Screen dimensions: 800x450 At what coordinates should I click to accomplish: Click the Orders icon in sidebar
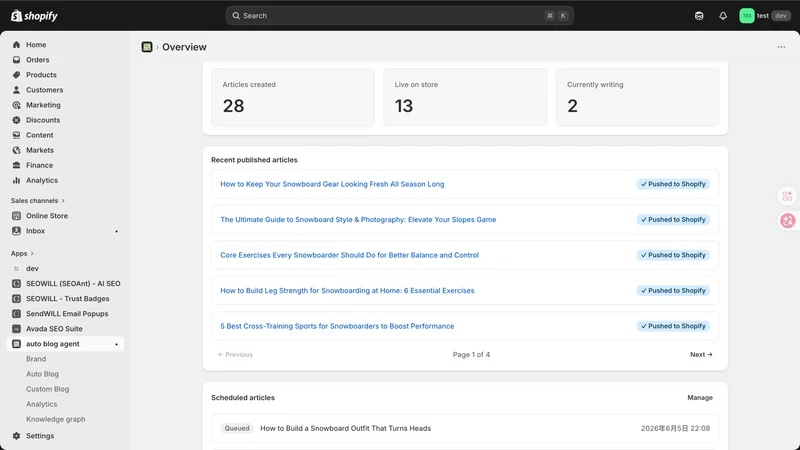click(x=16, y=60)
